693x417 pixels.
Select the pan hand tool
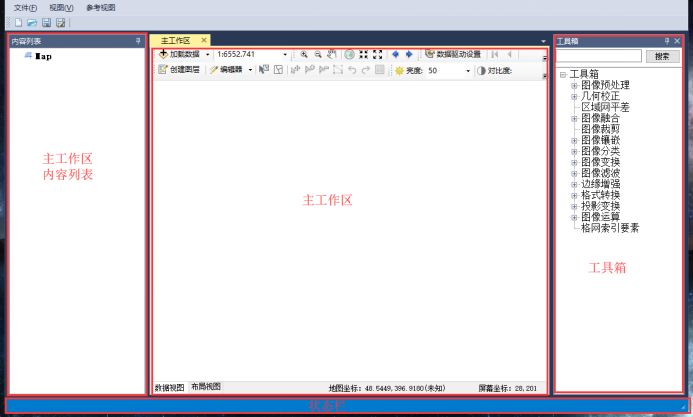pyautogui.click(x=333, y=54)
